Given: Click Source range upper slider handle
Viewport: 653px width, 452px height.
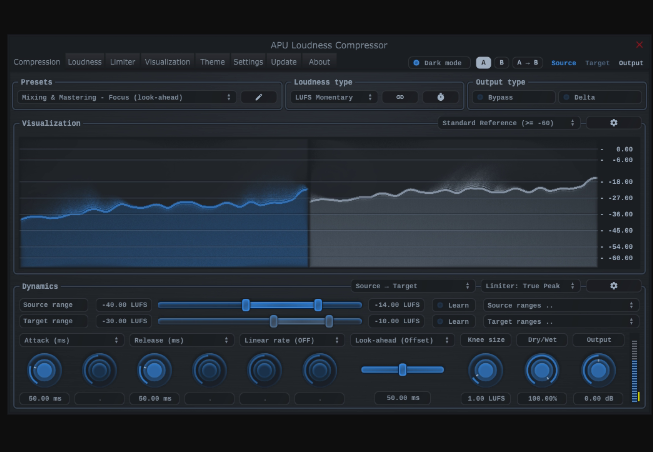Looking at the screenshot, I should [x=318, y=305].
